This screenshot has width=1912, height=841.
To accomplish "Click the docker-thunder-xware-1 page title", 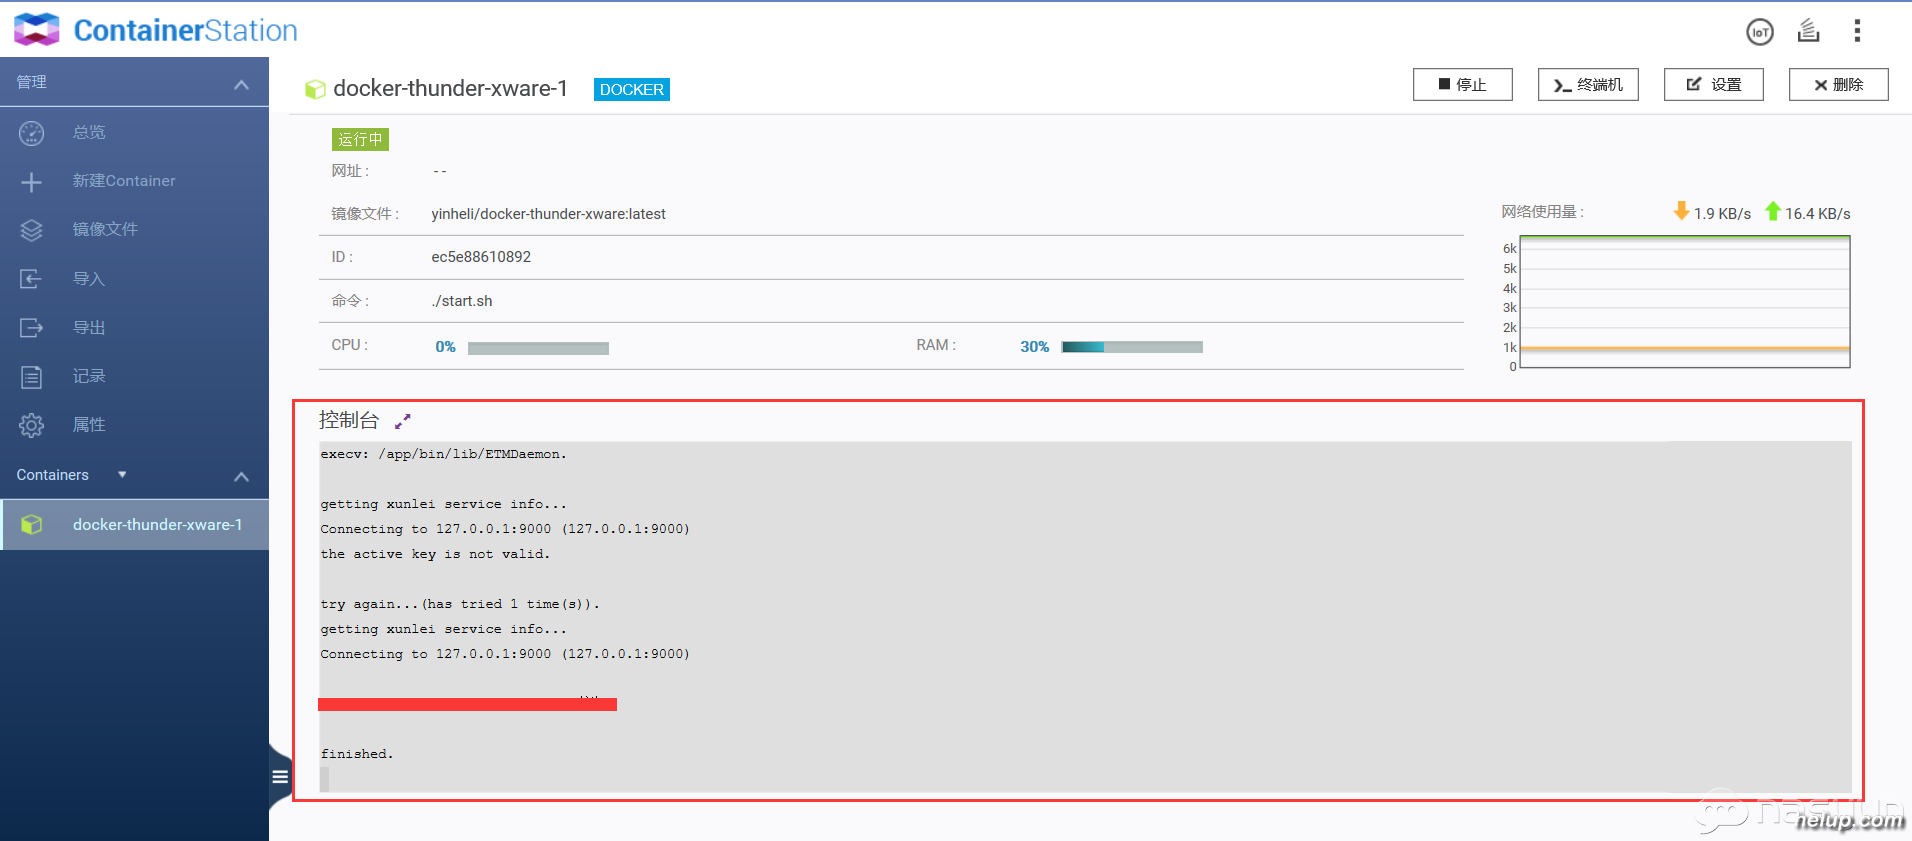I will 450,89.
